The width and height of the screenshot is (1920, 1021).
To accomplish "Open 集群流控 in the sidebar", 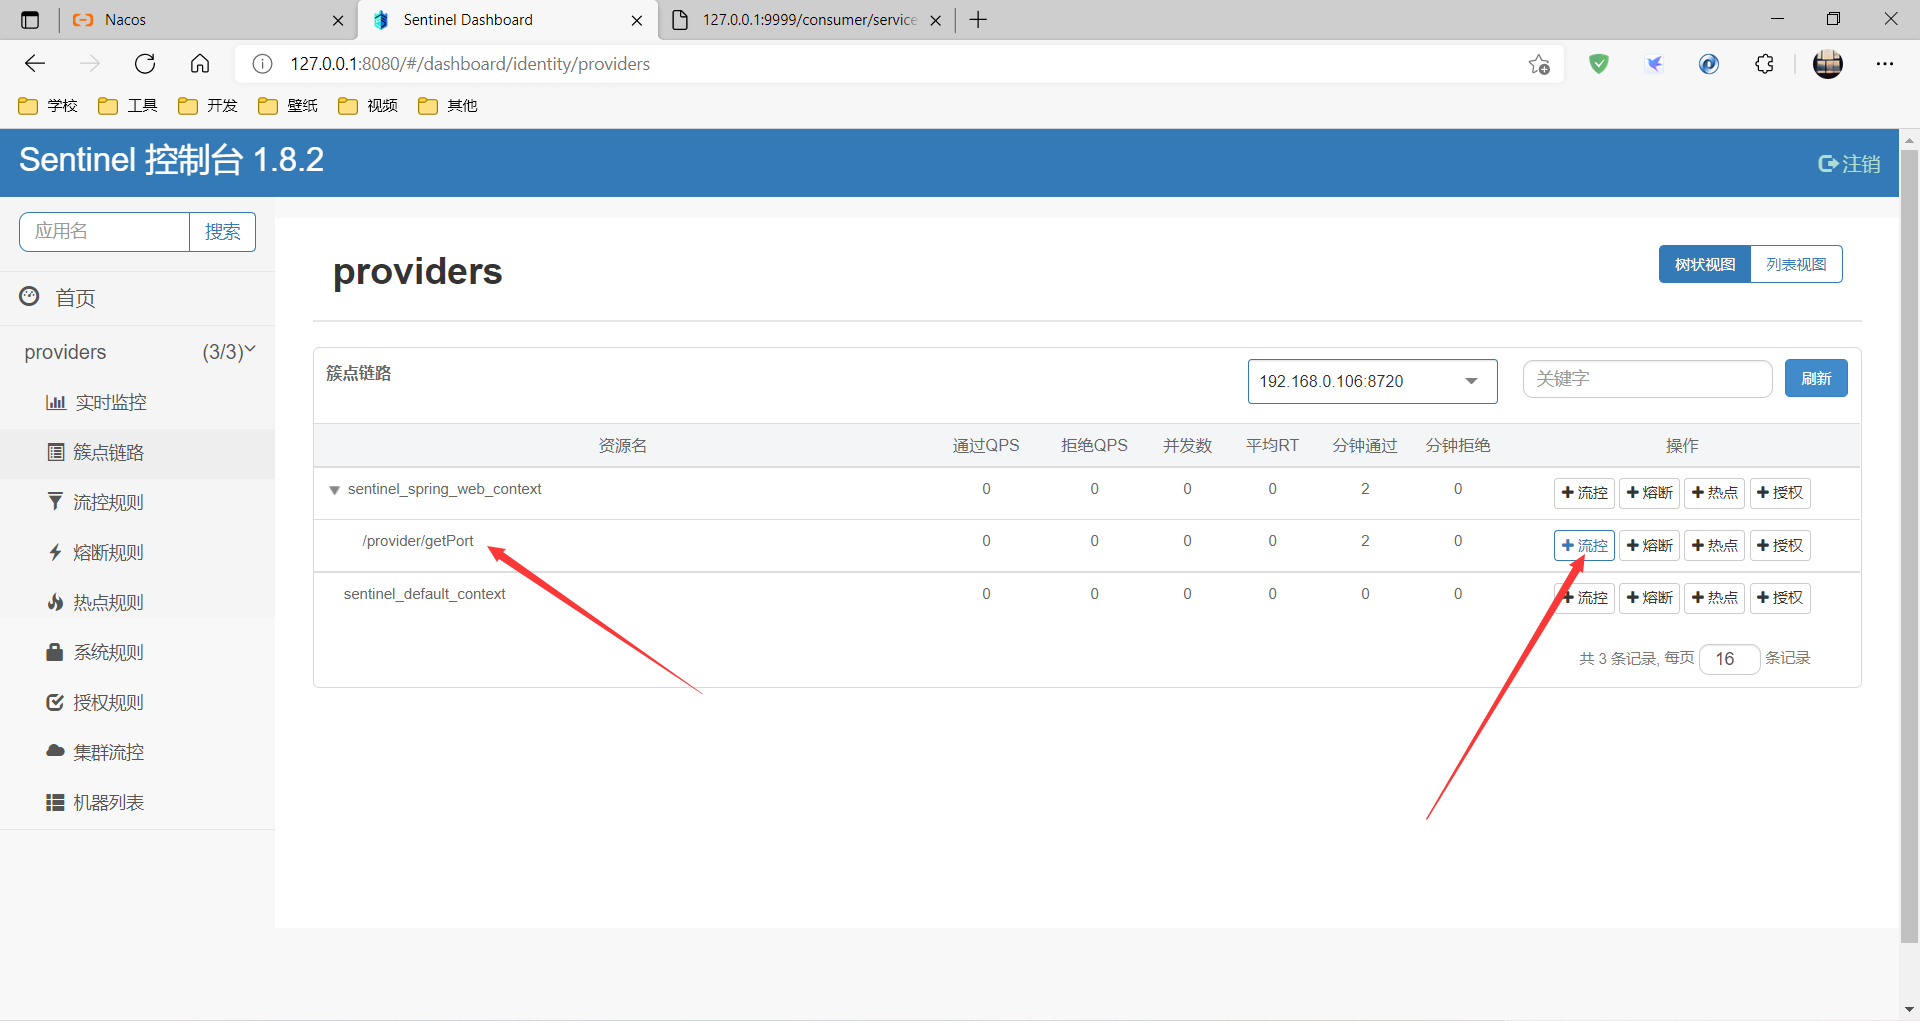I will tap(96, 752).
